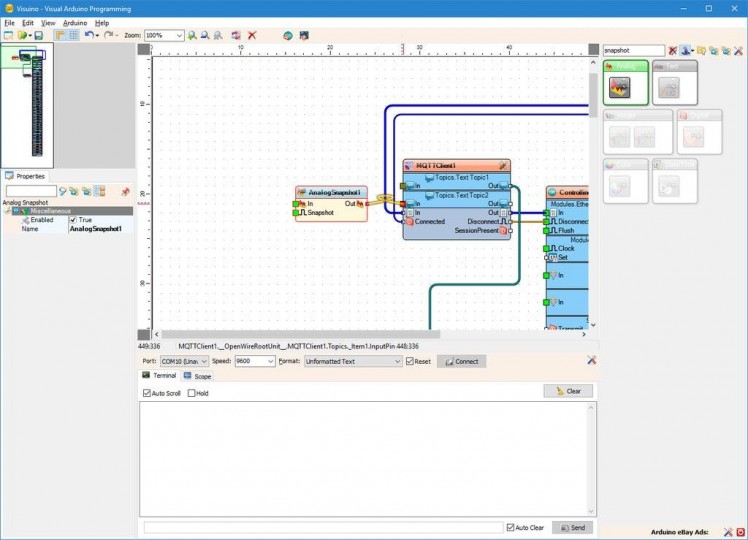Clear the snapshot component search filter
Image resolution: width=748 pixels, height=540 pixels.
coord(673,50)
